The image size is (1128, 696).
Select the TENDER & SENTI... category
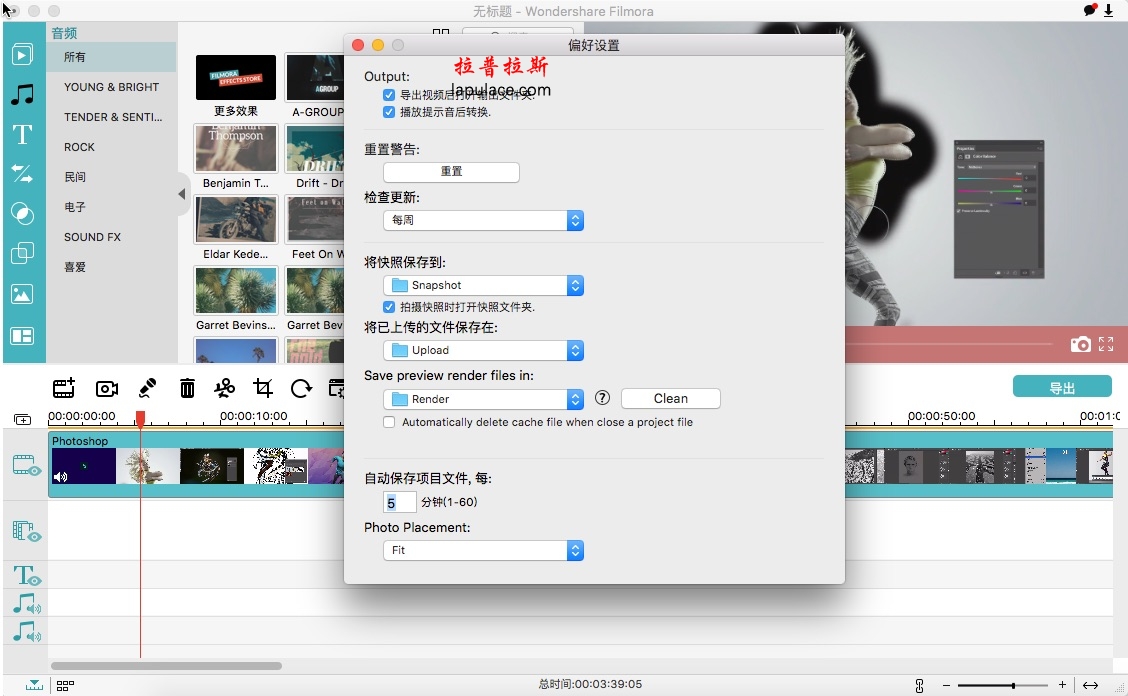pyautogui.click(x=111, y=117)
